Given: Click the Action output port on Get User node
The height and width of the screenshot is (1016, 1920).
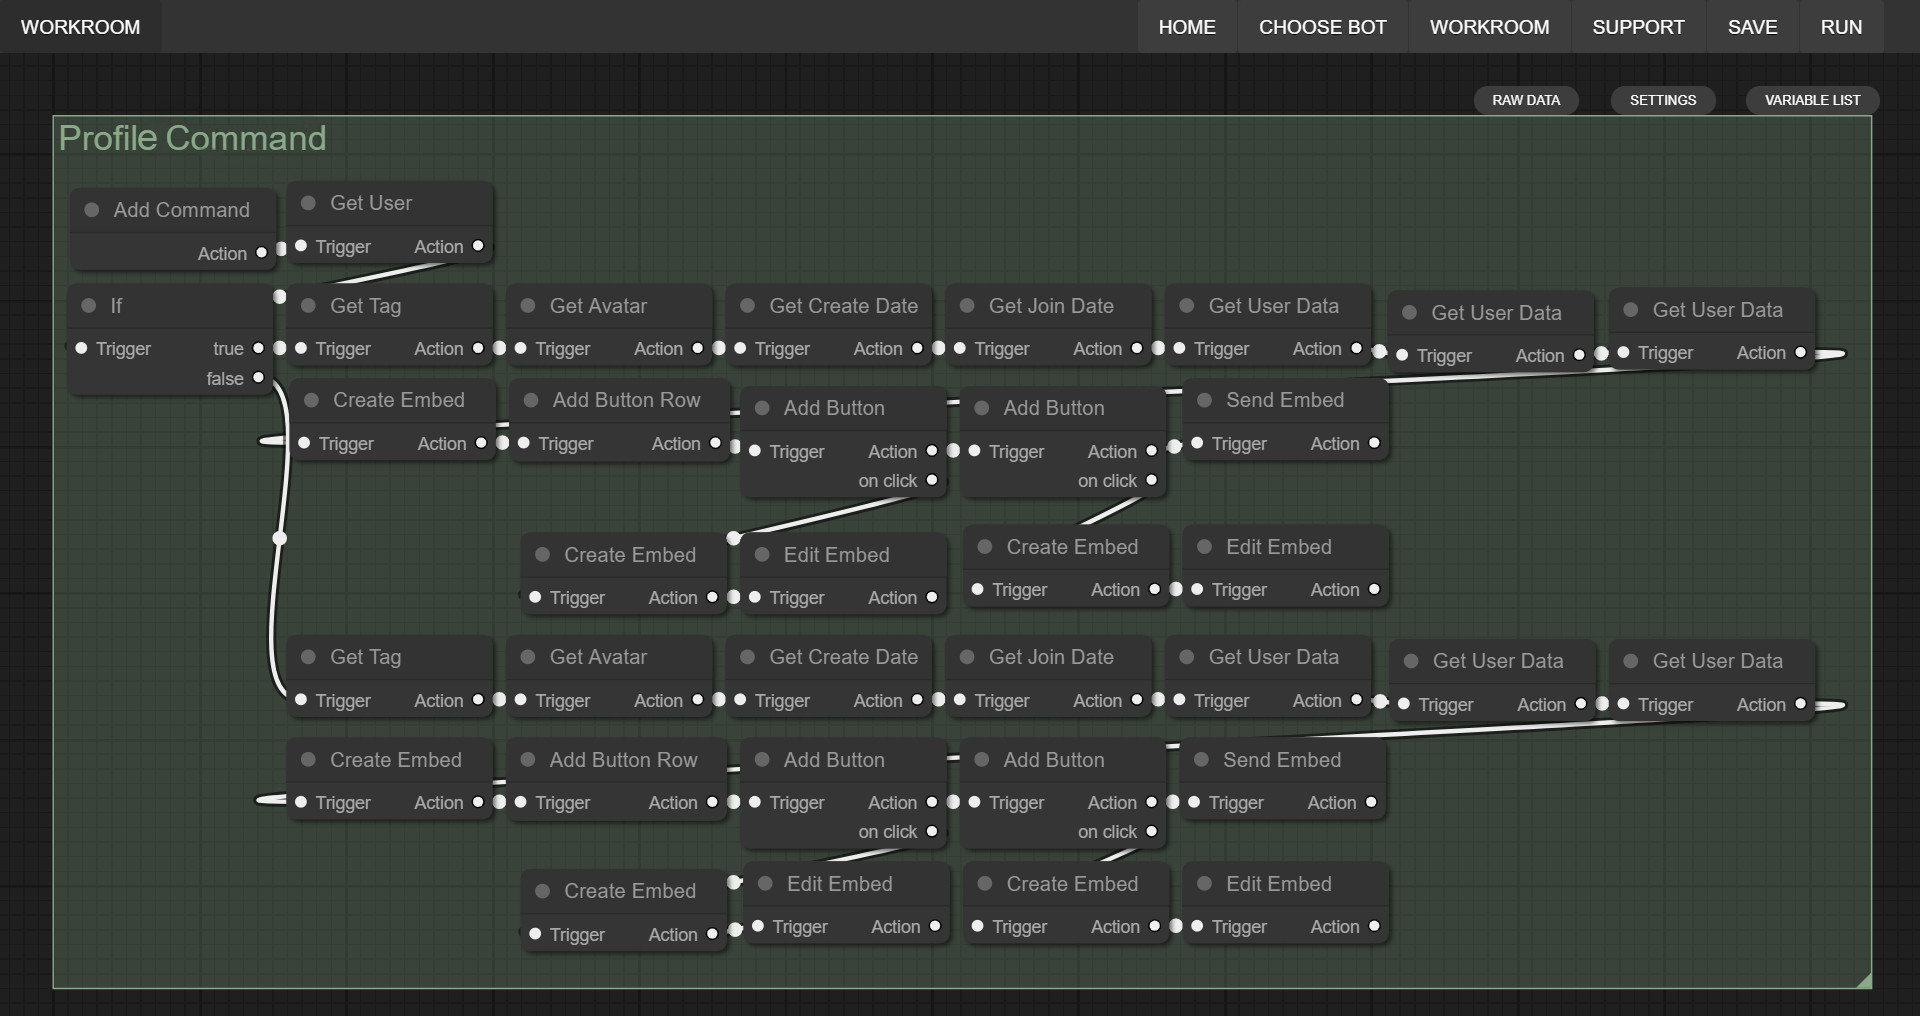Looking at the screenshot, I should (477, 246).
